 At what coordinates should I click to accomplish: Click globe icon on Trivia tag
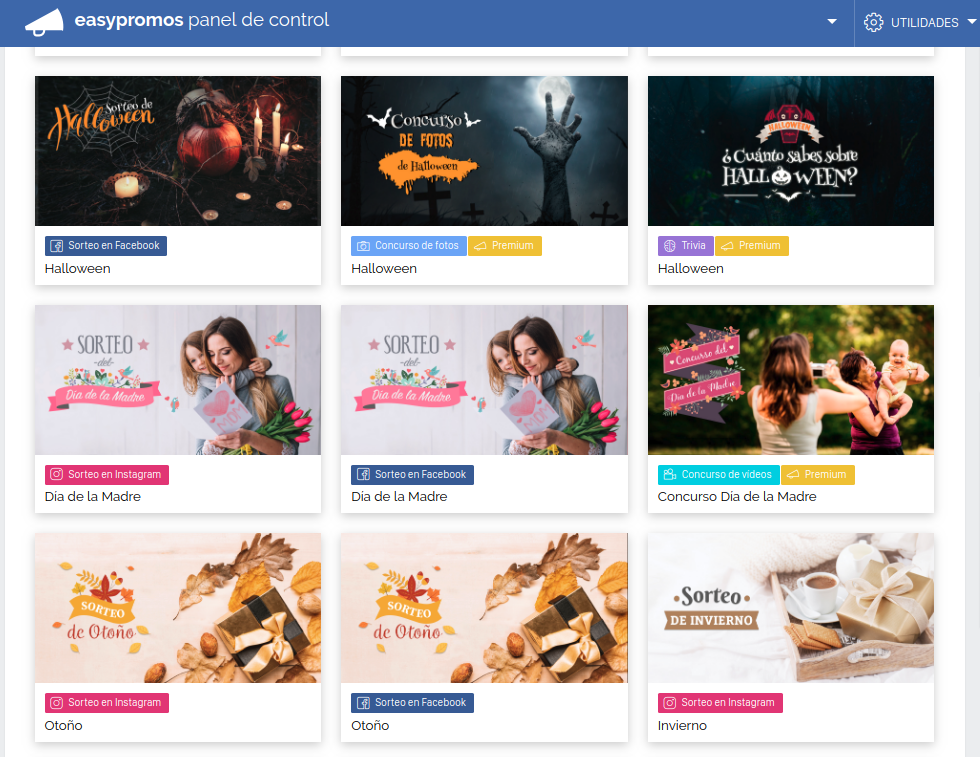670,246
